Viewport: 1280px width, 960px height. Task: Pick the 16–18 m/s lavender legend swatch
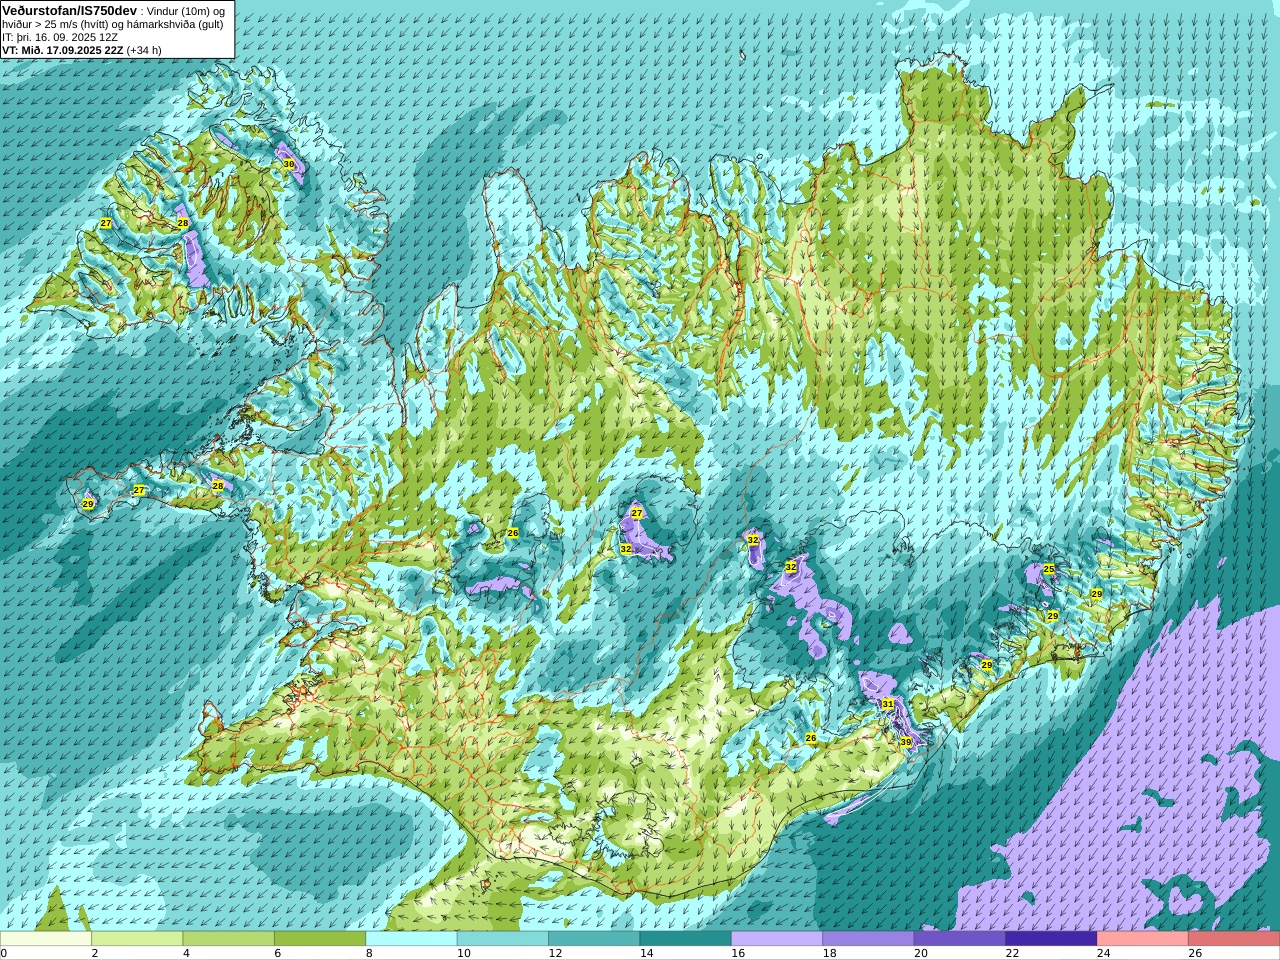tap(777, 939)
